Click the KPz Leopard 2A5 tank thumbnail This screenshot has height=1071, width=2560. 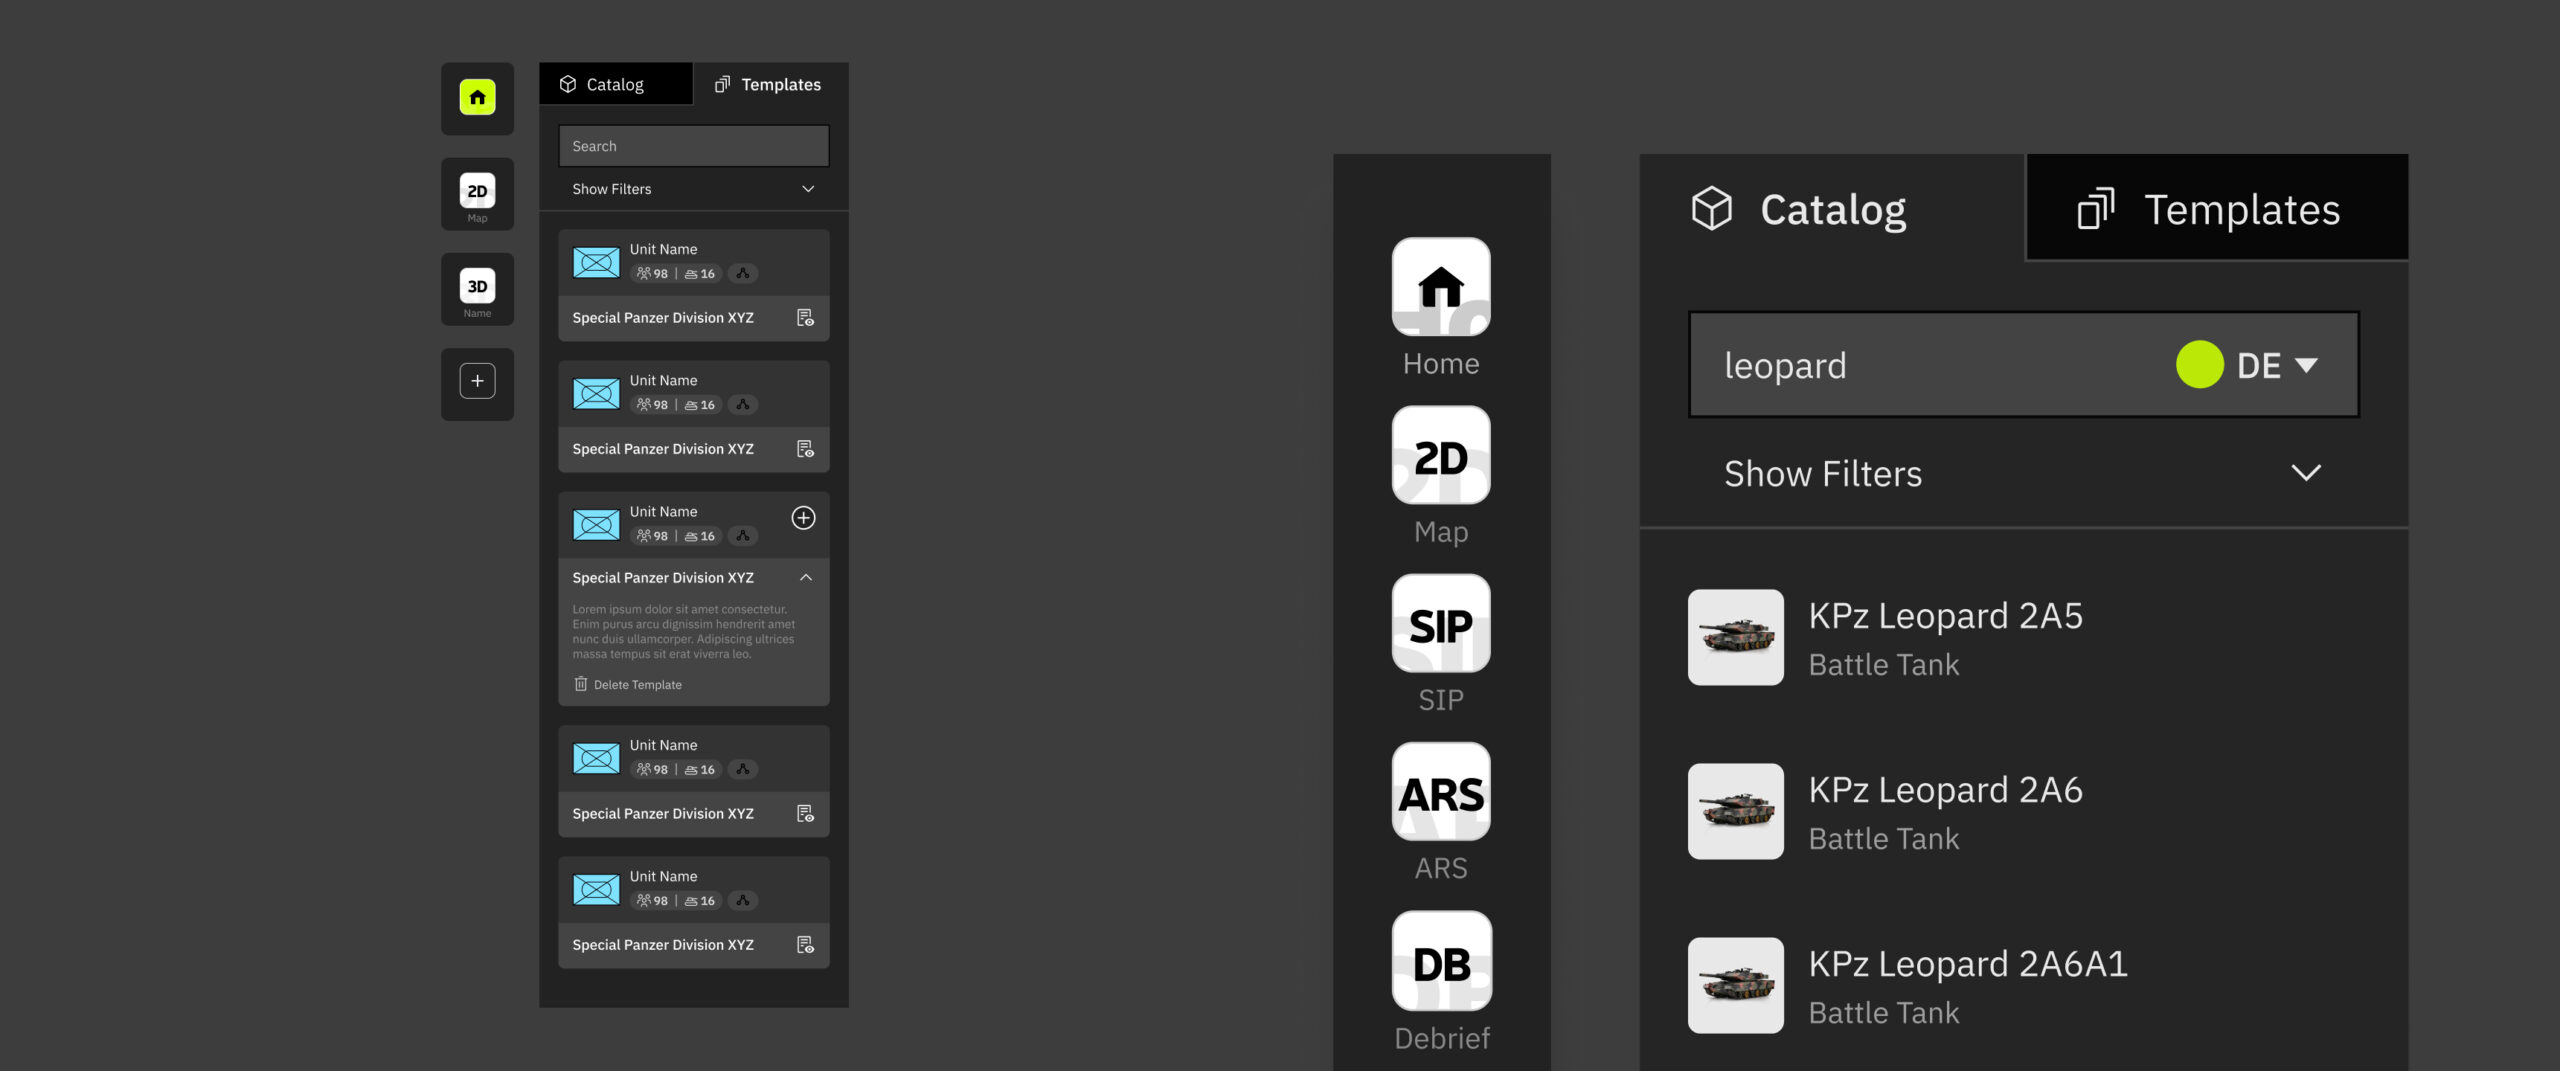click(1736, 638)
